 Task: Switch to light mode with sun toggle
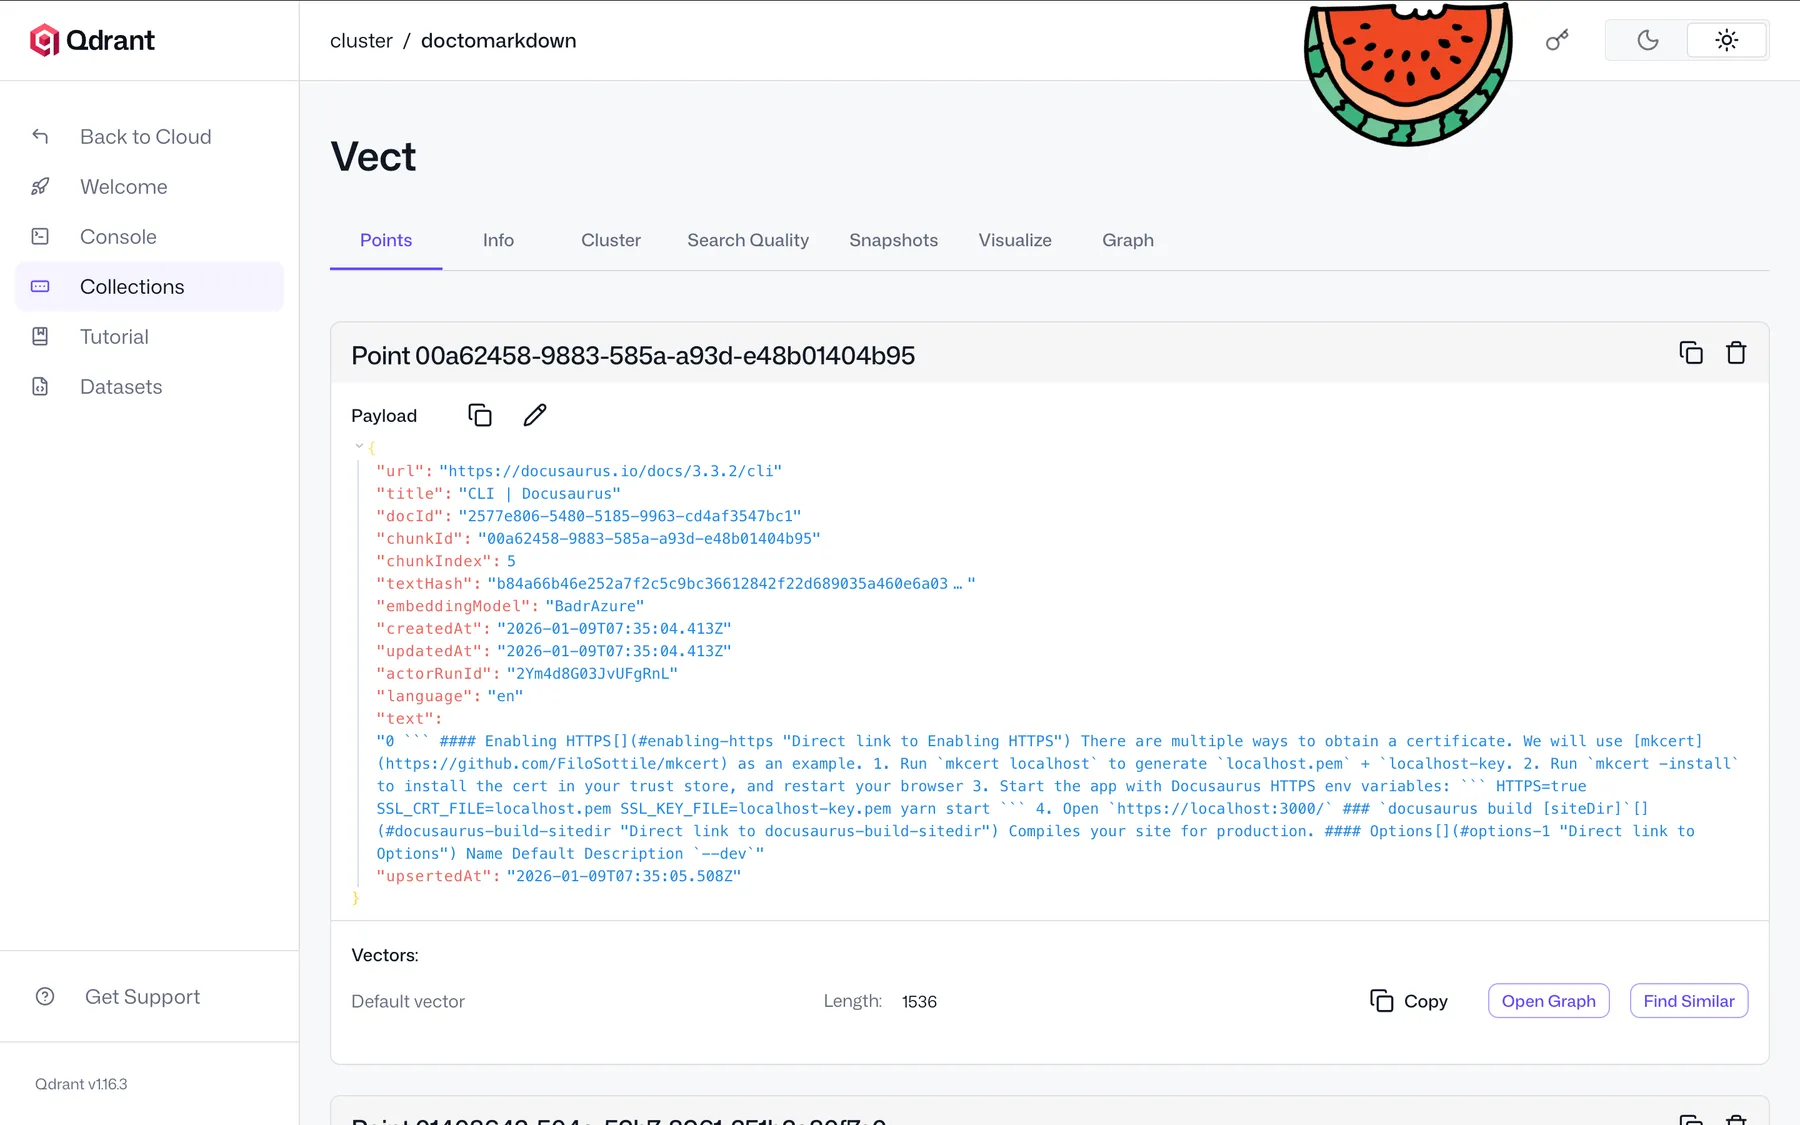[x=1726, y=41]
